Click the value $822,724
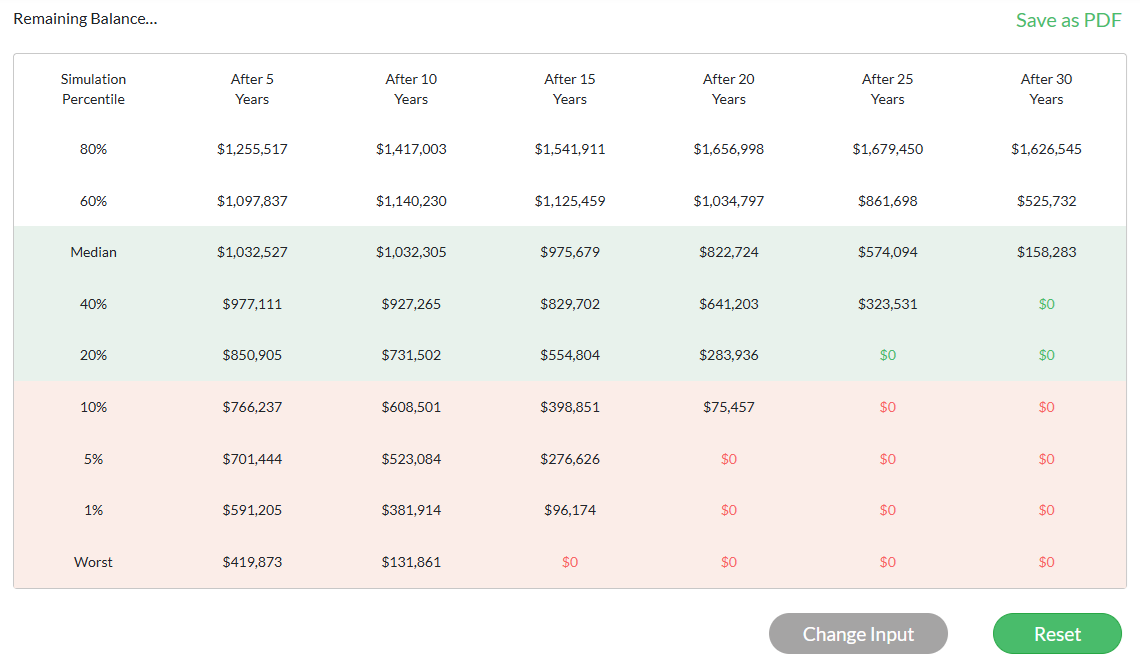The image size is (1140, 654). (728, 252)
